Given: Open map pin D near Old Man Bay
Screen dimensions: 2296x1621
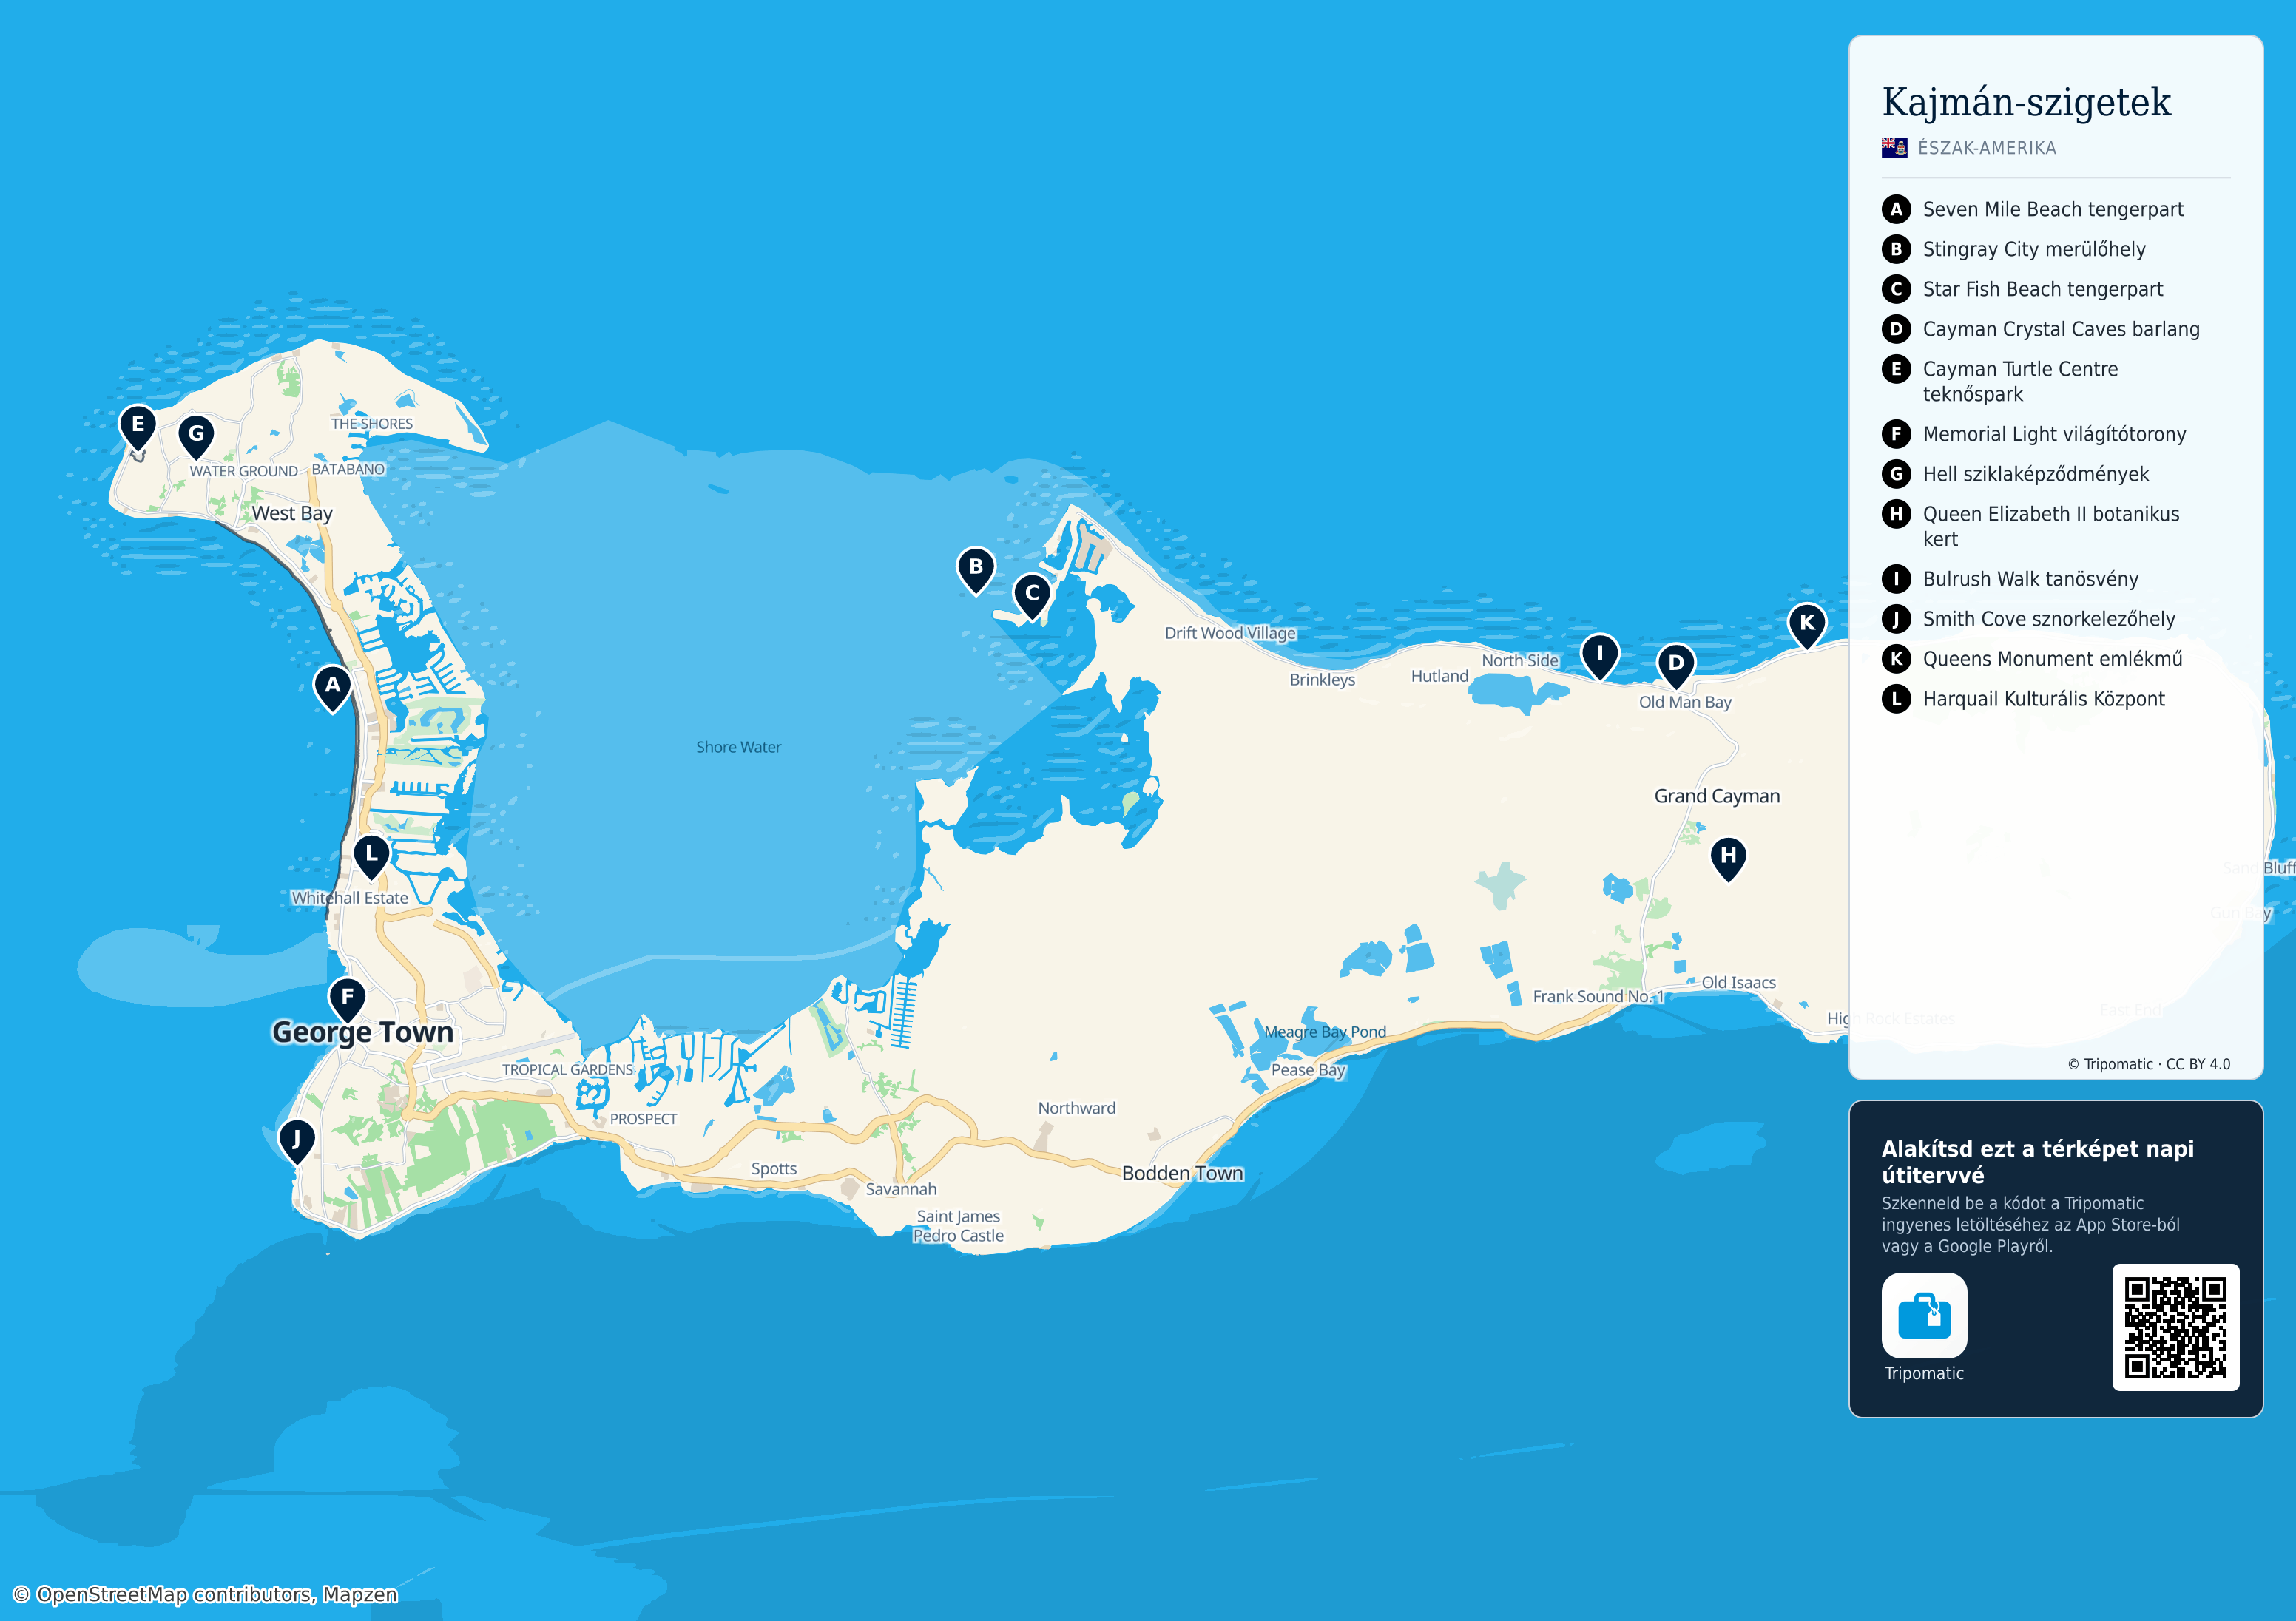Looking at the screenshot, I should [1676, 666].
